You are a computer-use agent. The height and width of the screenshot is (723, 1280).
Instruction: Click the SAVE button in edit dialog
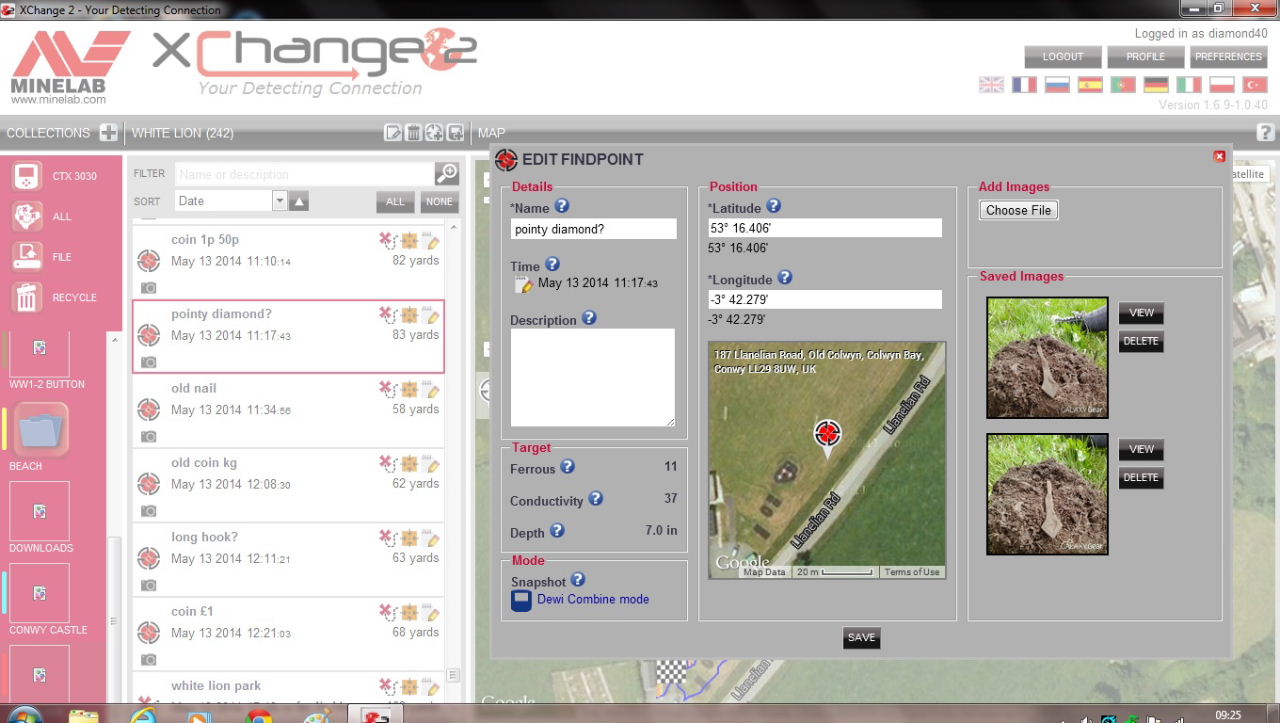[x=861, y=637]
